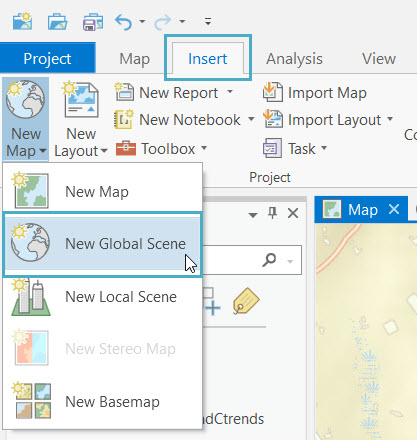Click the New Layout icon
The height and width of the screenshot is (440, 417).
click(x=81, y=99)
